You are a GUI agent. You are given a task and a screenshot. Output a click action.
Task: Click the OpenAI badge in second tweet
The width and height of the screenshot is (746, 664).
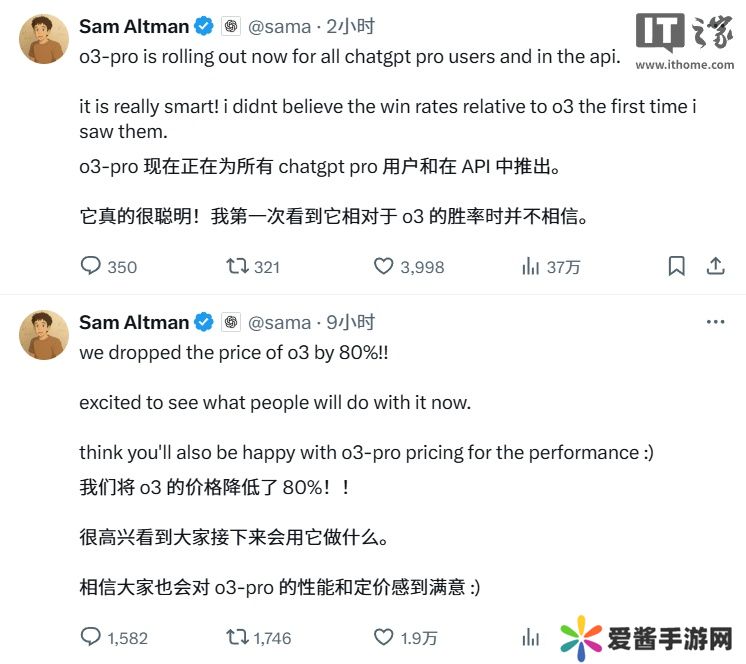[x=231, y=322]
